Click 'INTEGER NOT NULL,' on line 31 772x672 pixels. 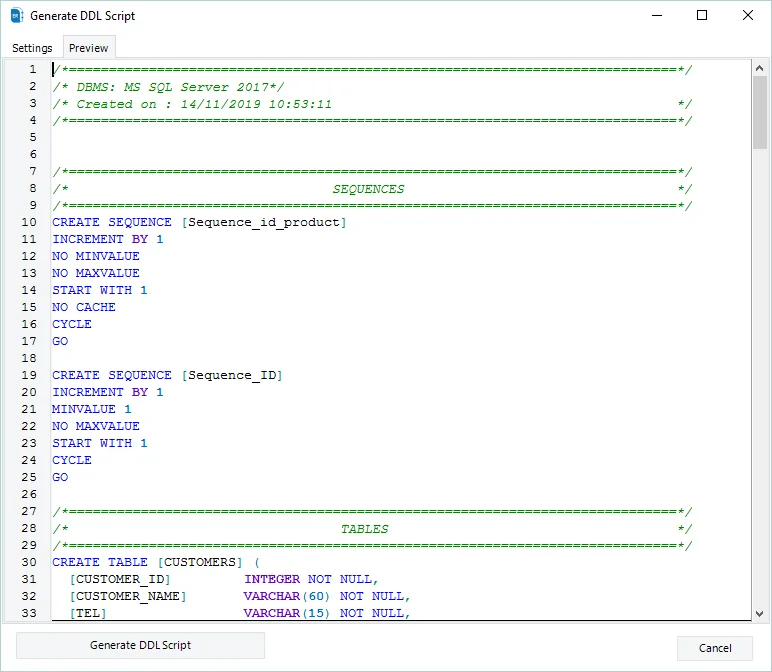[311, 579]
